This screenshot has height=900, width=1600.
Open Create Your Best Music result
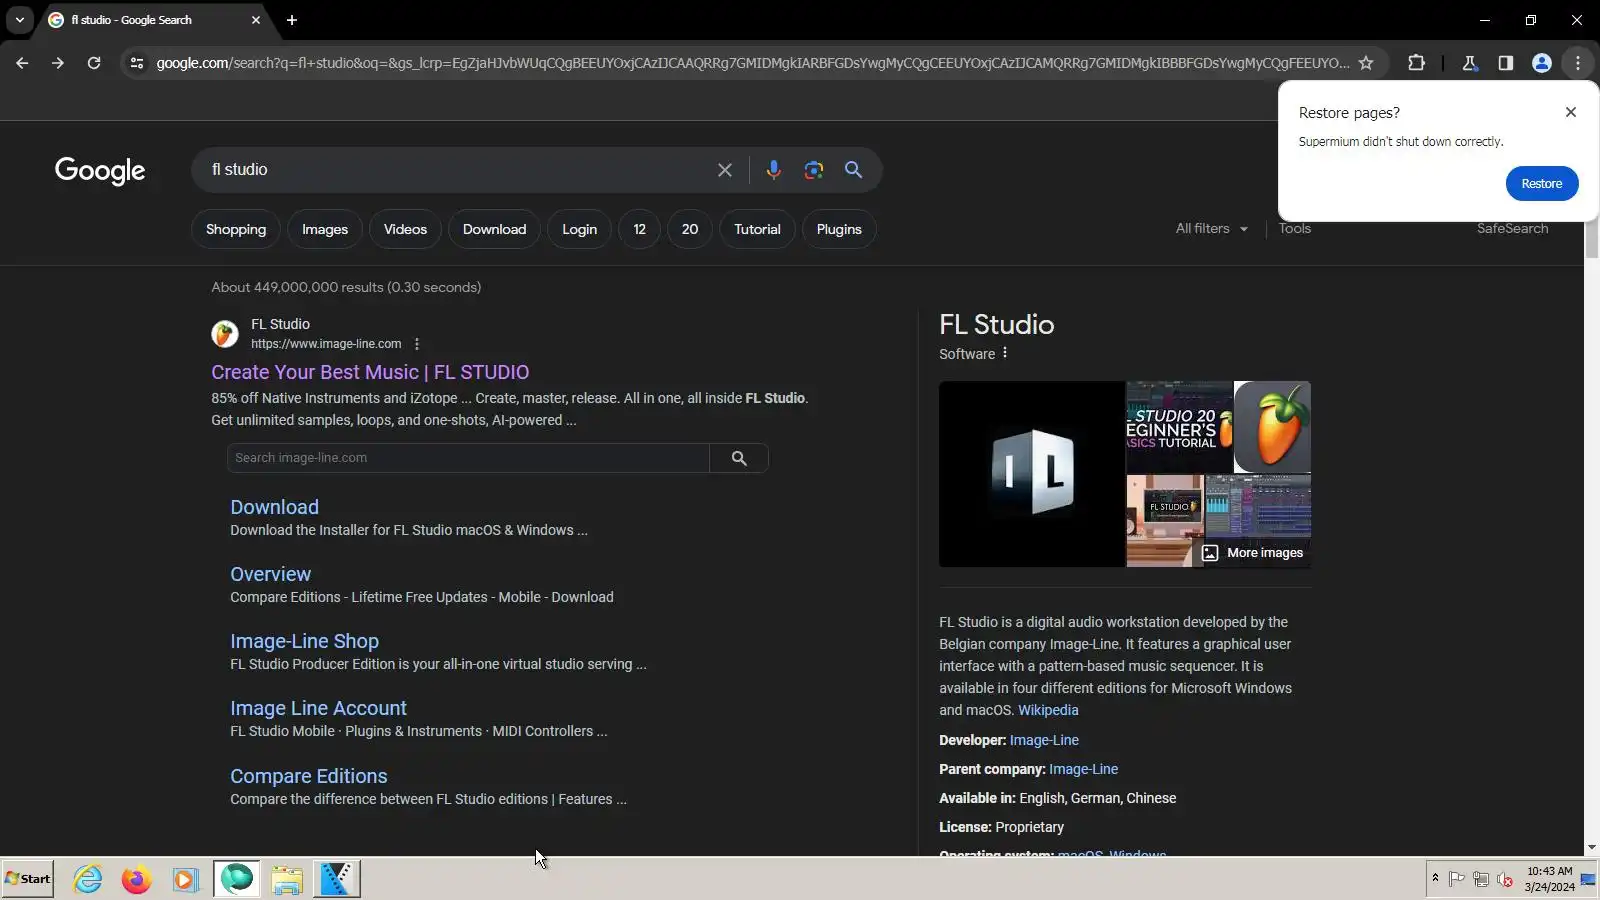point(370,372)
